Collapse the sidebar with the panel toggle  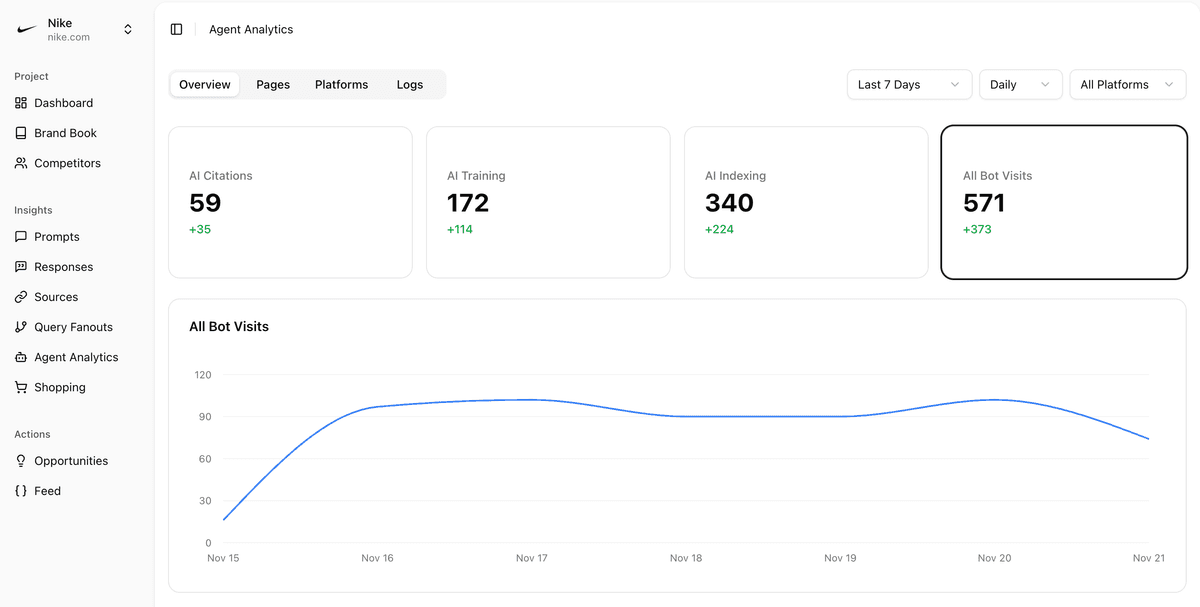(x=176, y=29)
